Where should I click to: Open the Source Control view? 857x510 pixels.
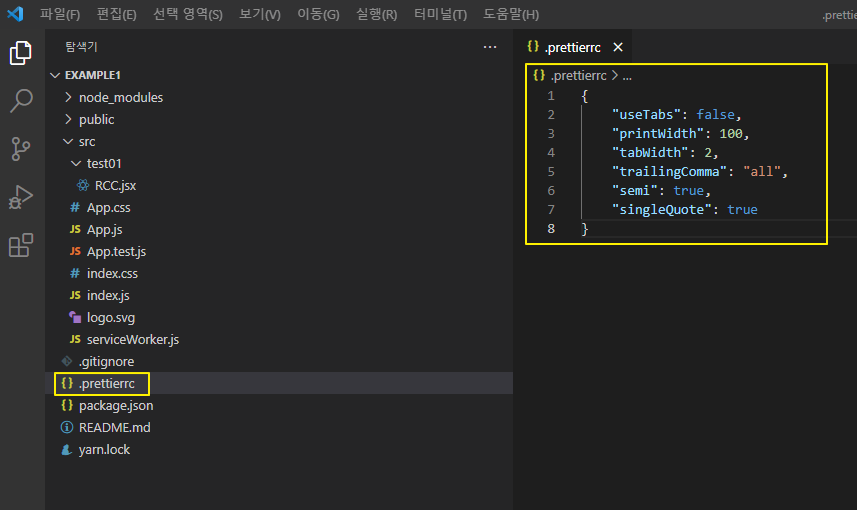[21, 149]
